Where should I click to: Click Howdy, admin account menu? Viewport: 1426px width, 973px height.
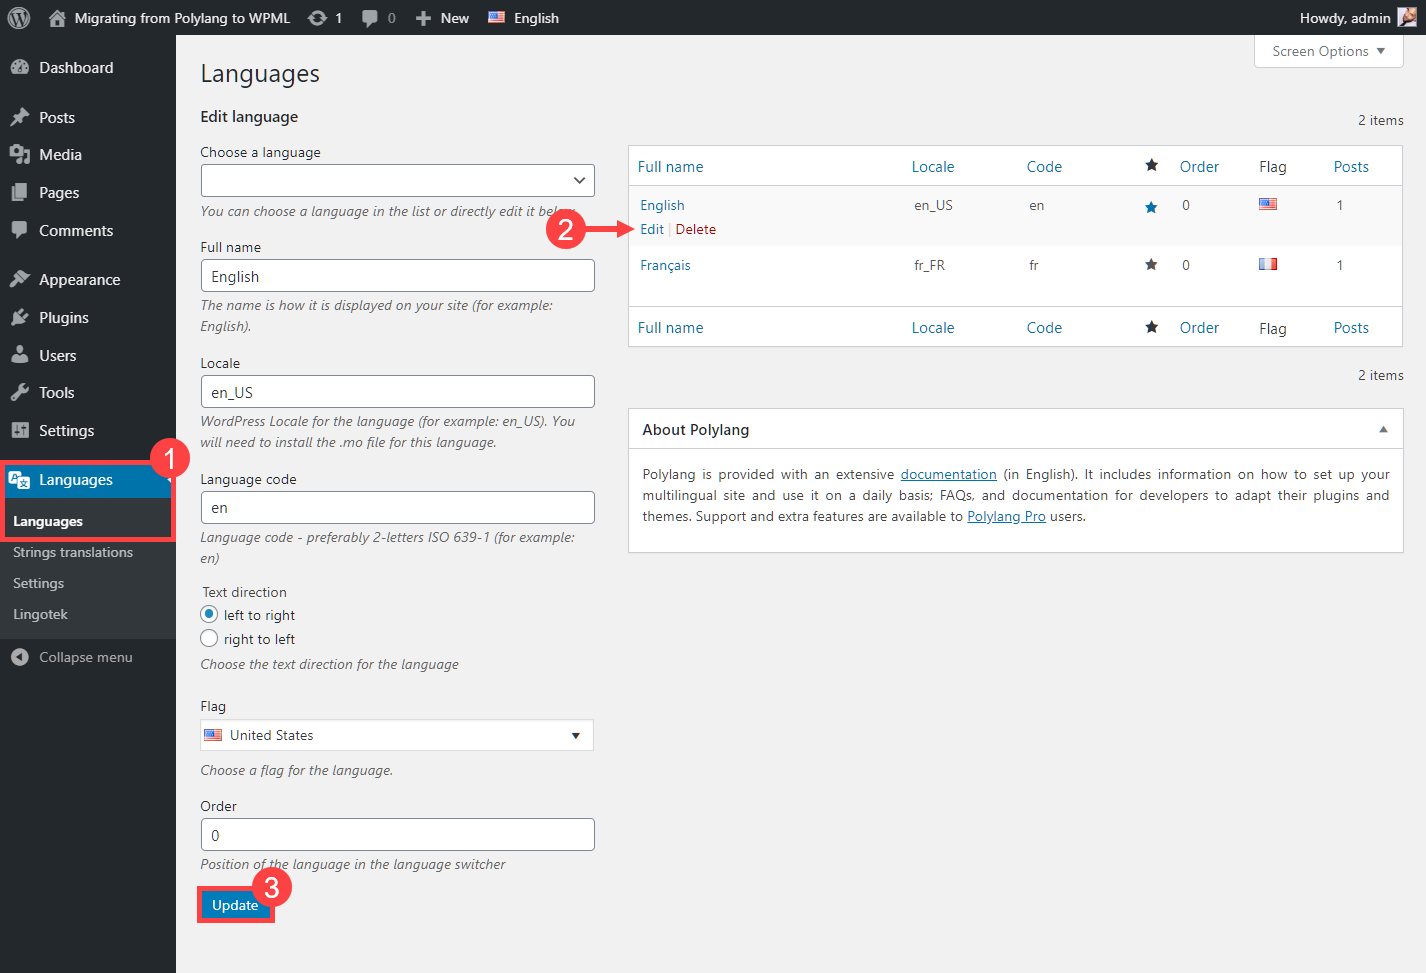pyautogui.click(x=1357, y=18)
